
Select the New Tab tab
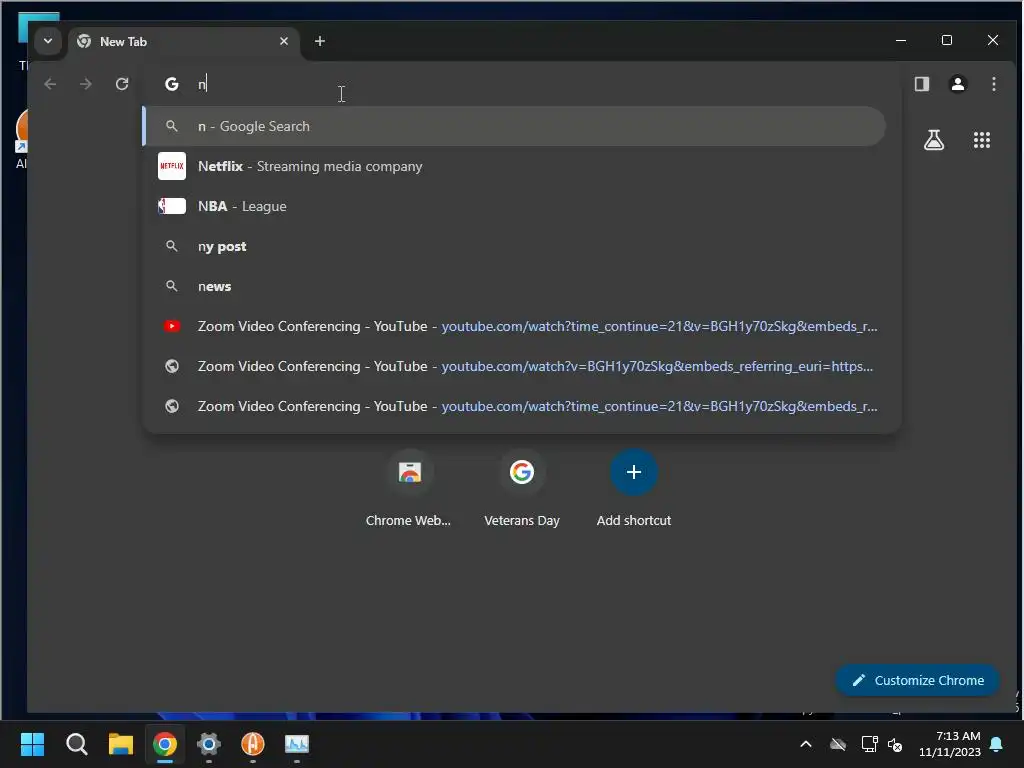184,42
